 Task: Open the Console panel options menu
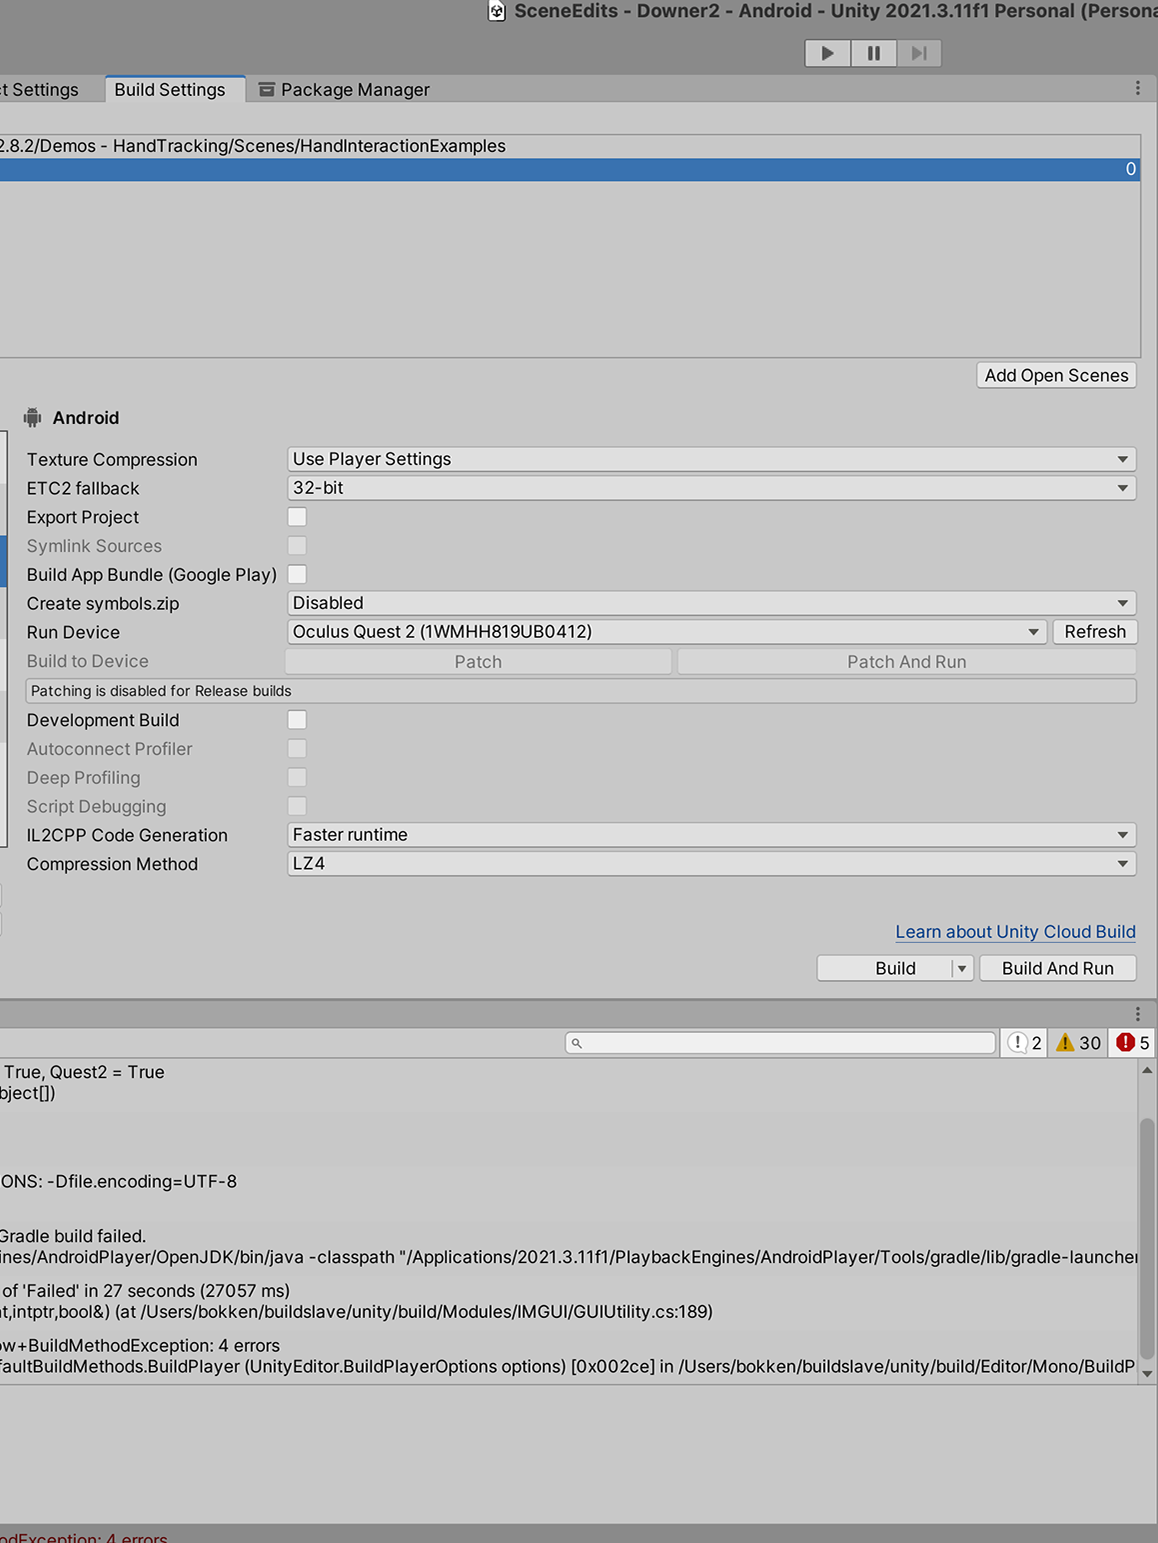1137,1014
